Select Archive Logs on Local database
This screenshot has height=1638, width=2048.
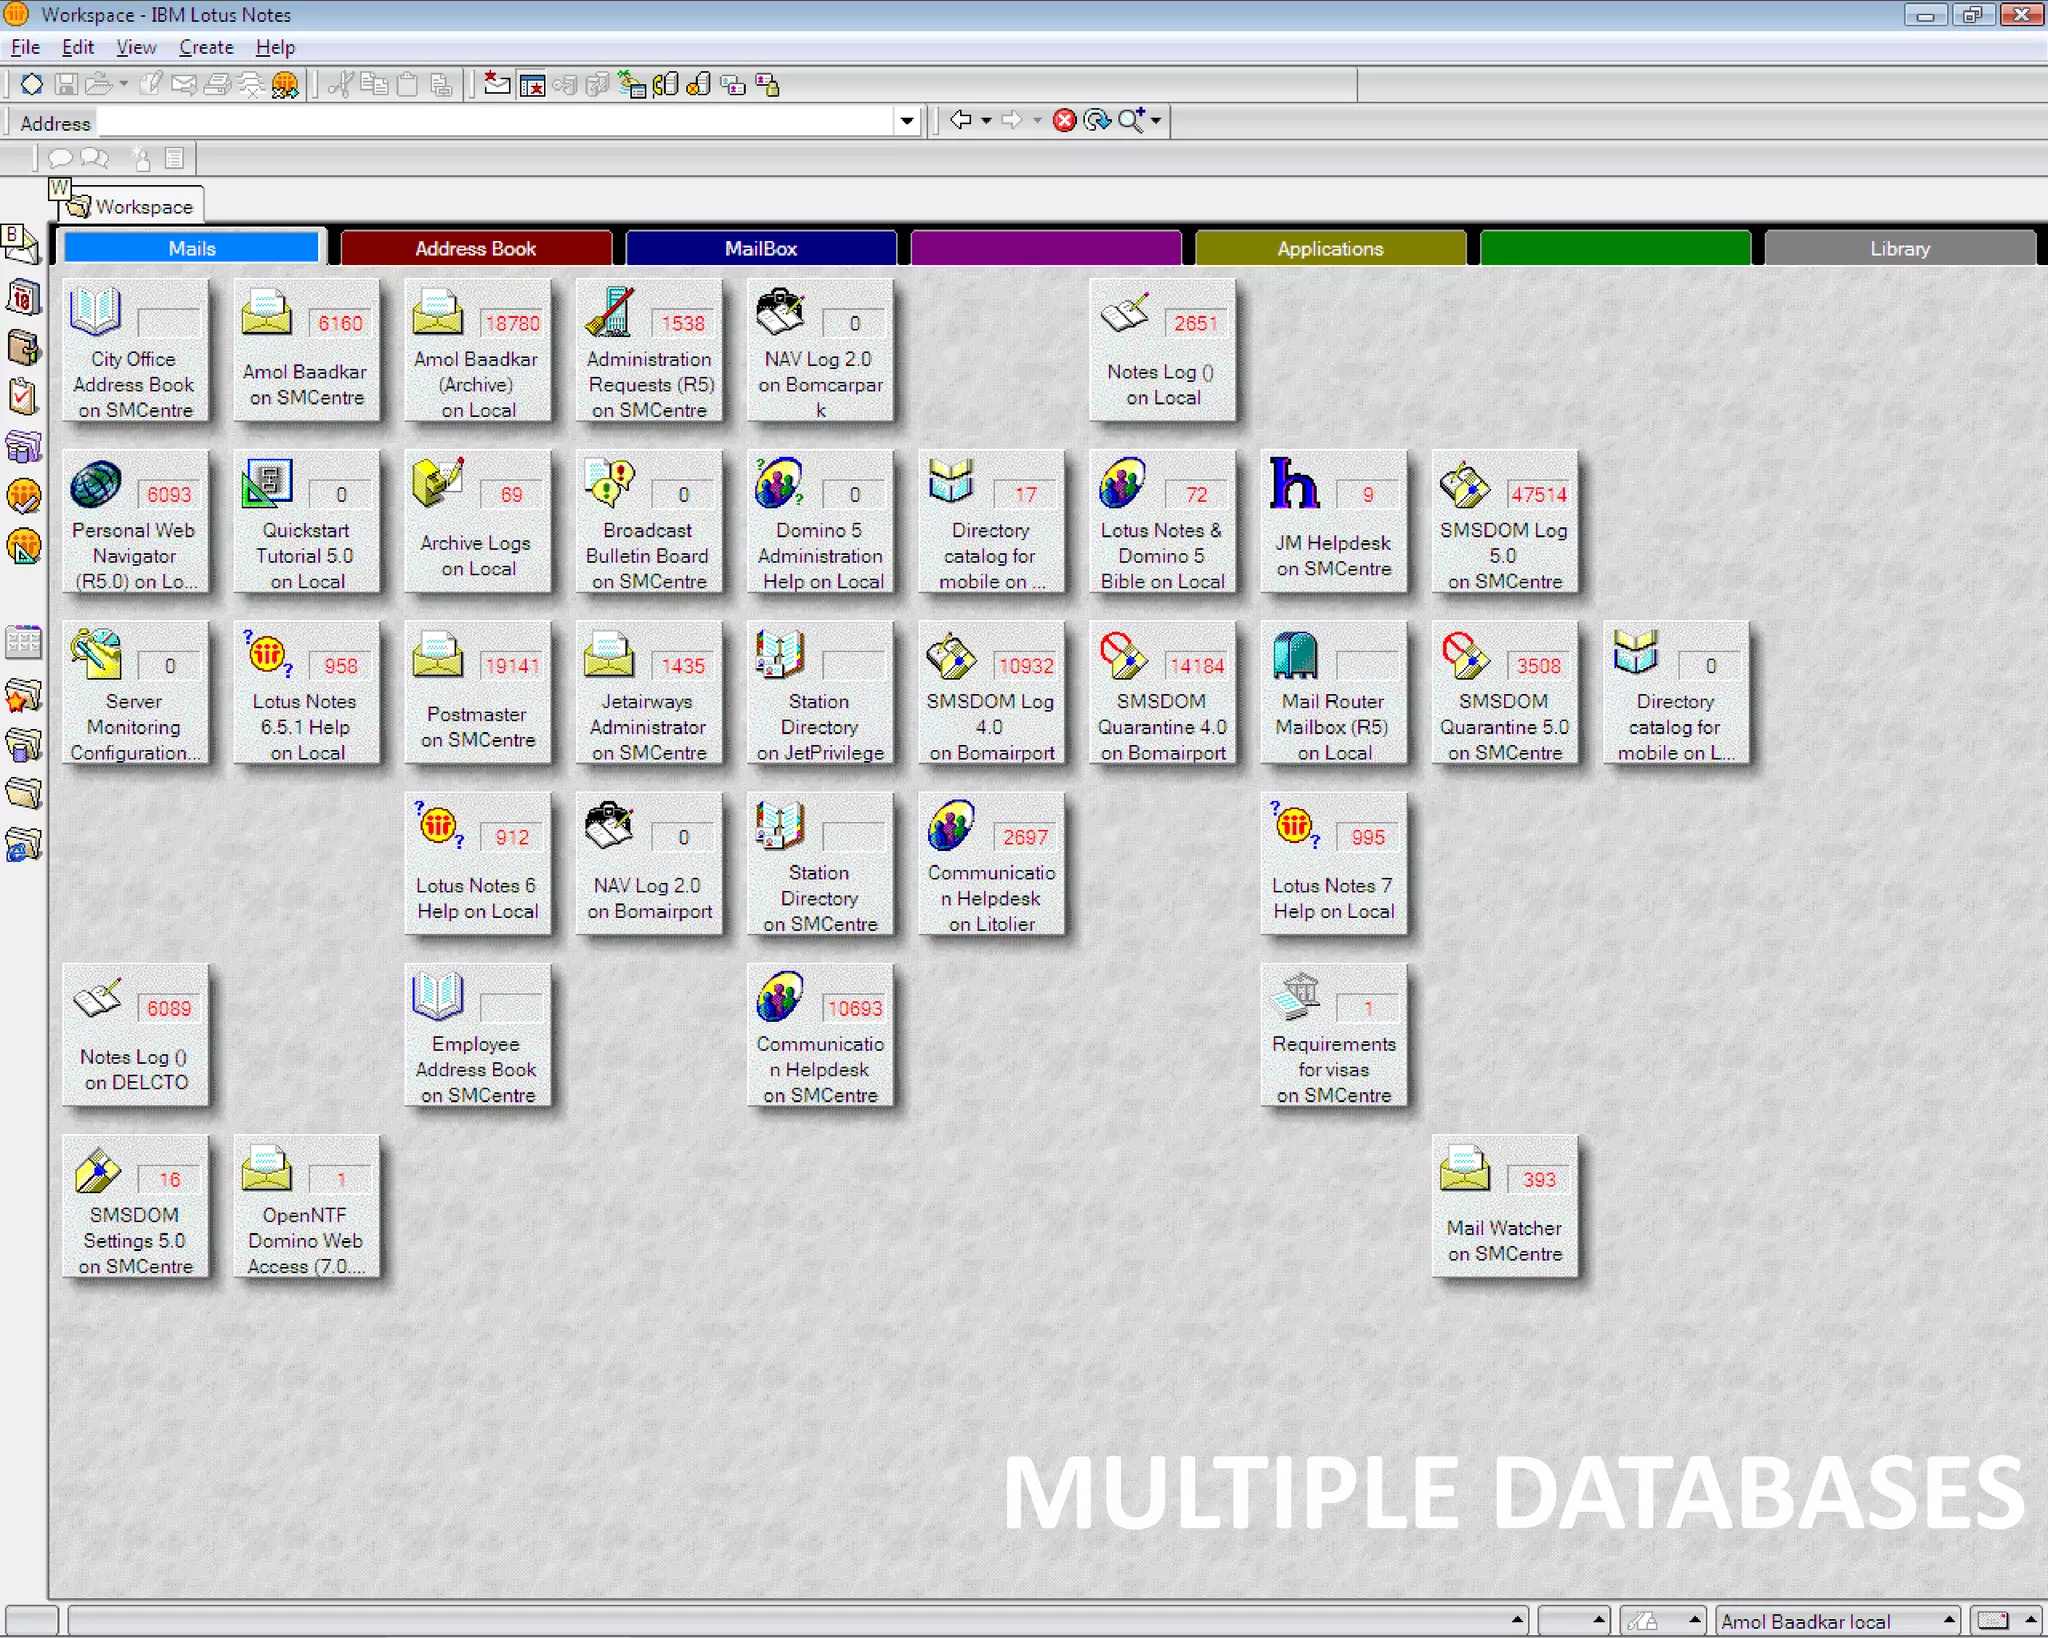pos(477,522)
